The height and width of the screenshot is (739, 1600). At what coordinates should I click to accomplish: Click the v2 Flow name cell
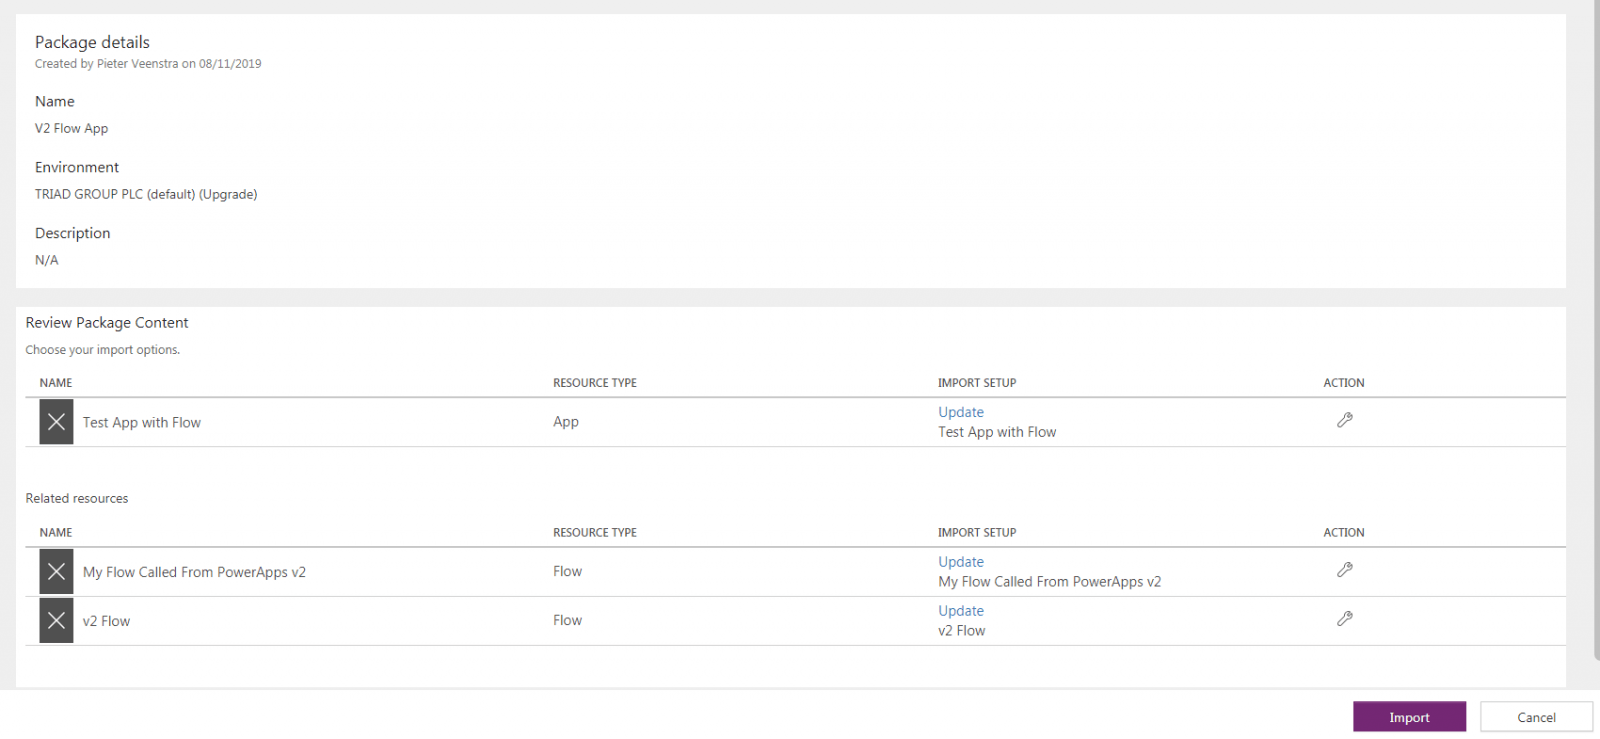tap(106, 621)
